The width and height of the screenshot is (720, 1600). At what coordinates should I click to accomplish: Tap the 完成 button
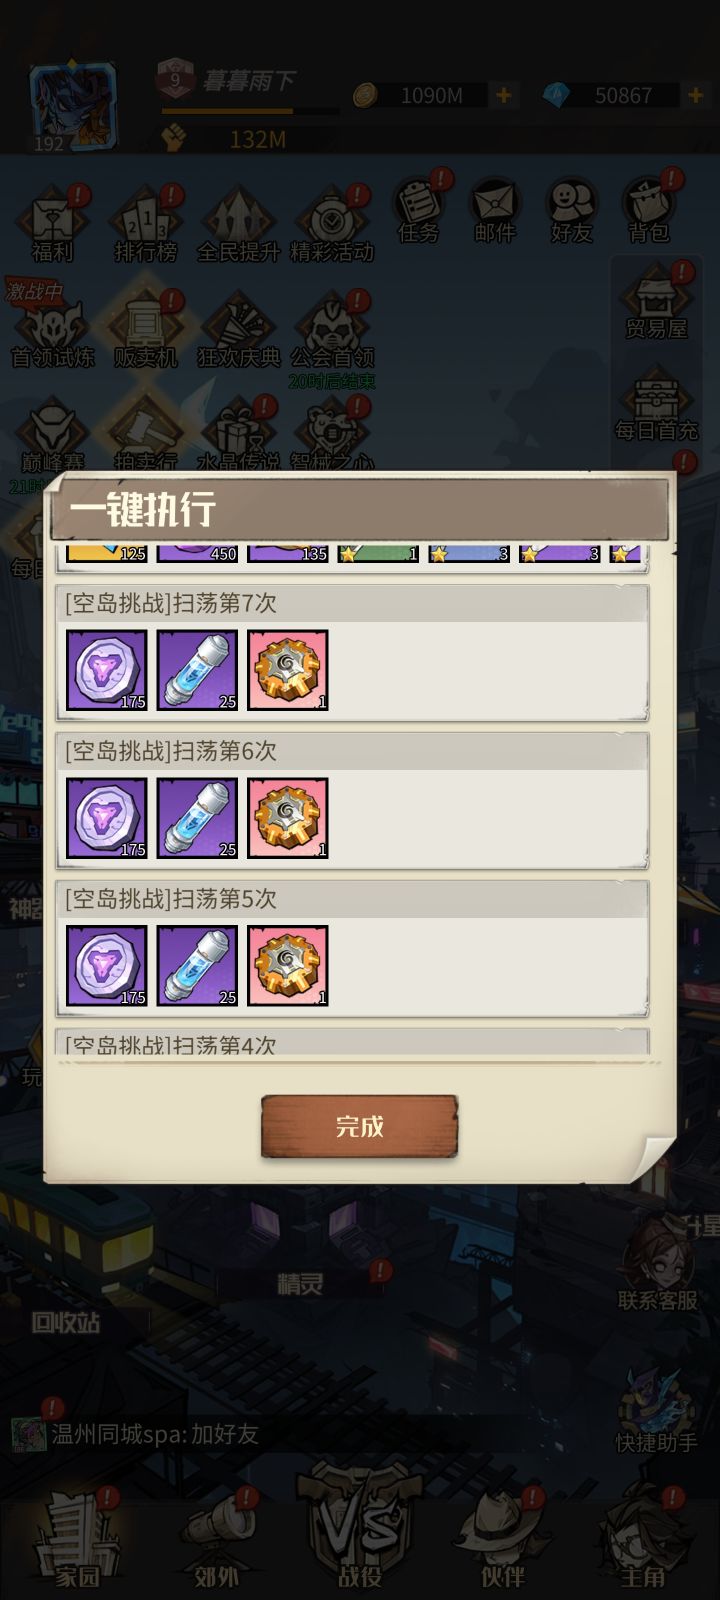359,1126
